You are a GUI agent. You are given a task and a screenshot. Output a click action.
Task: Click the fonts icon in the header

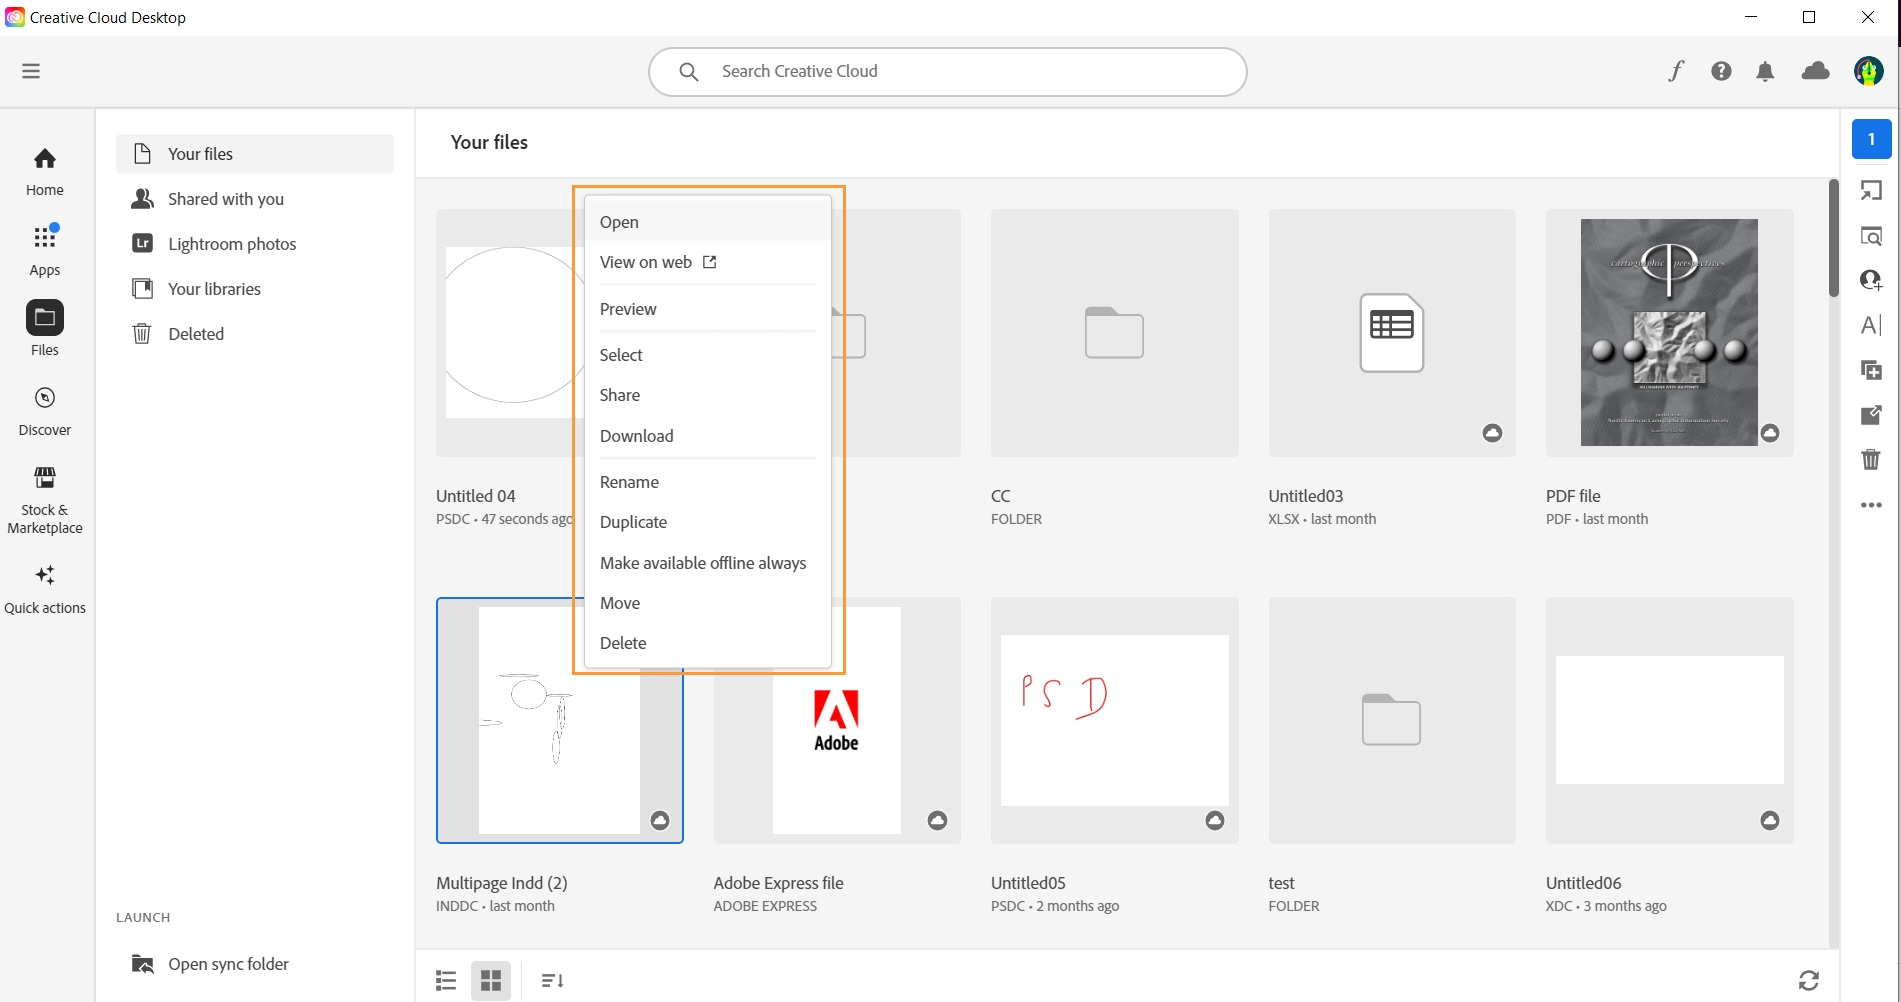[x=1676, y=71]
